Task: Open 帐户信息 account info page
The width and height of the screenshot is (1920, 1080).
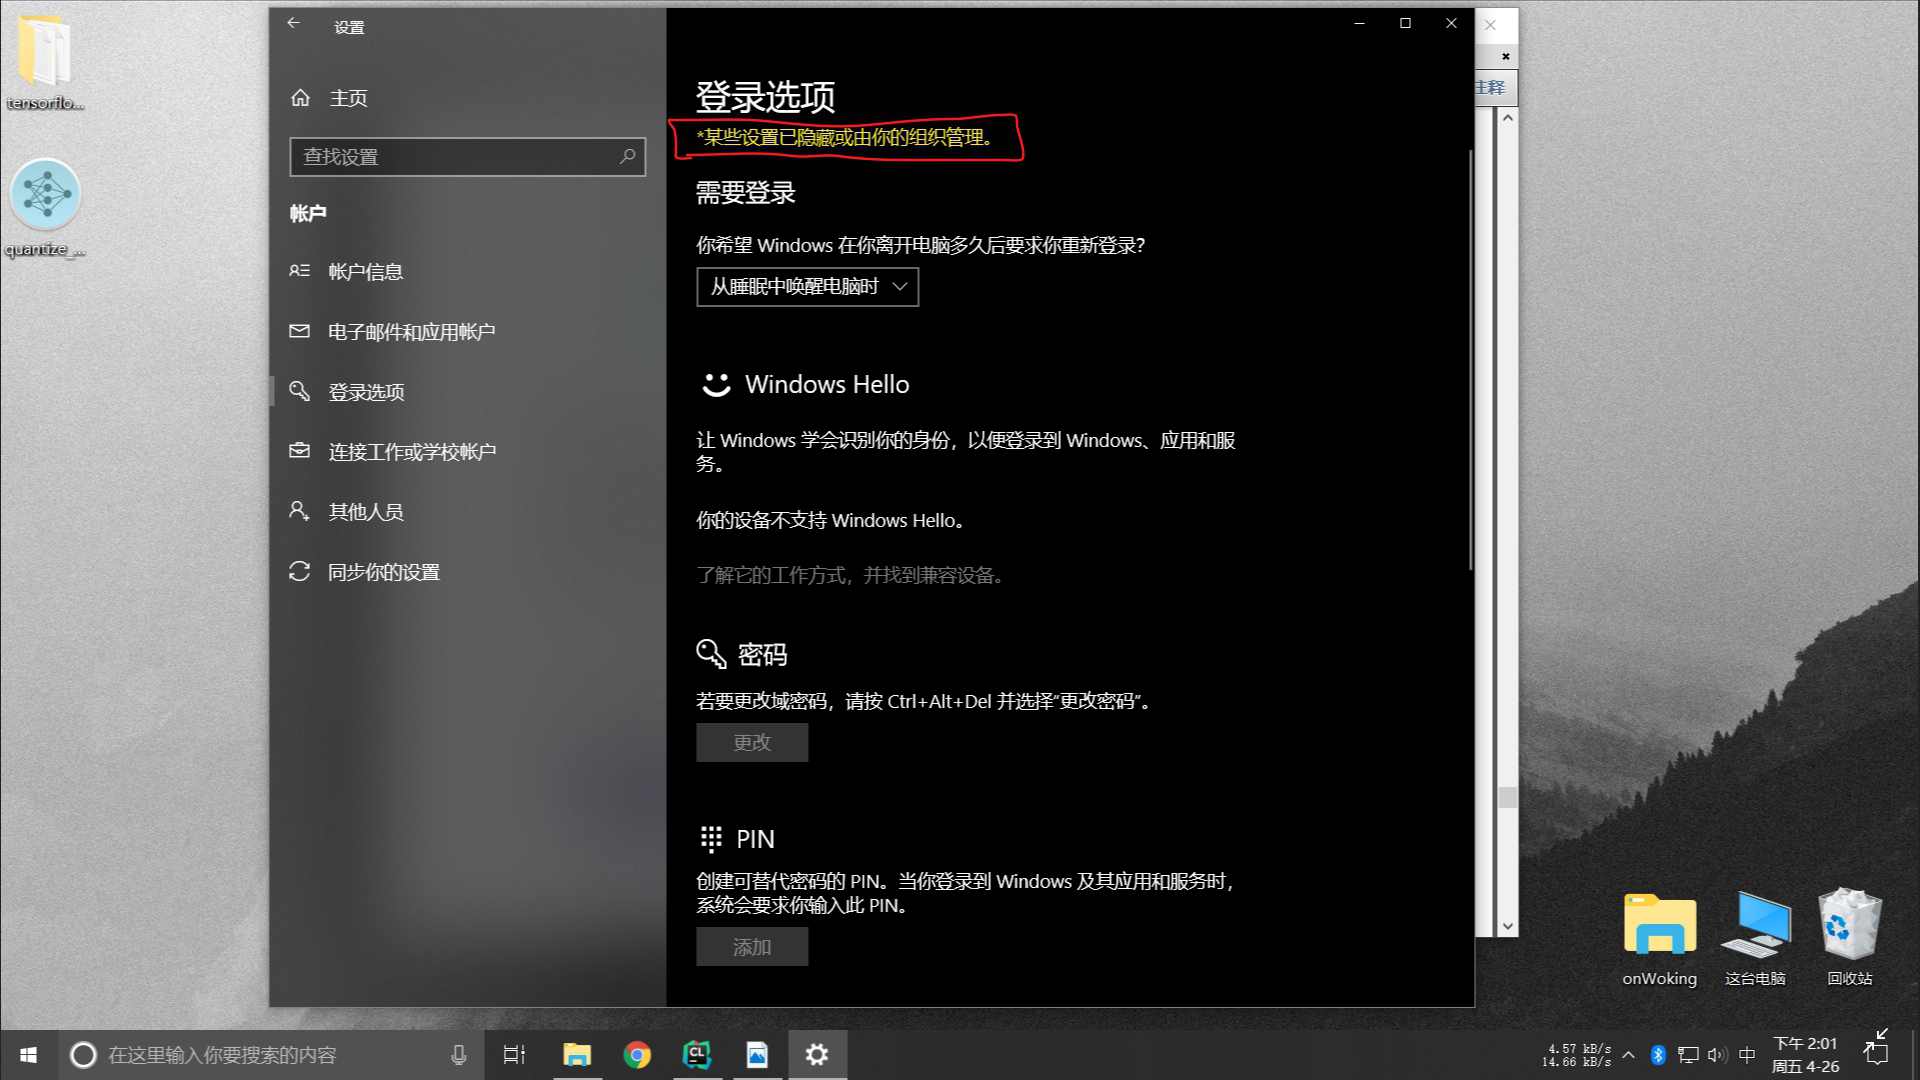Action: [365, 272]
